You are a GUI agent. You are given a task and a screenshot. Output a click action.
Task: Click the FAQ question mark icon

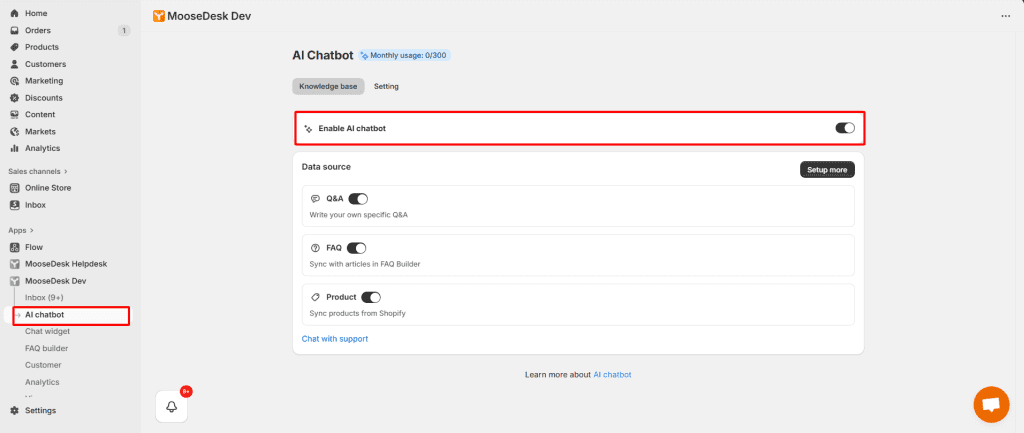315,248
